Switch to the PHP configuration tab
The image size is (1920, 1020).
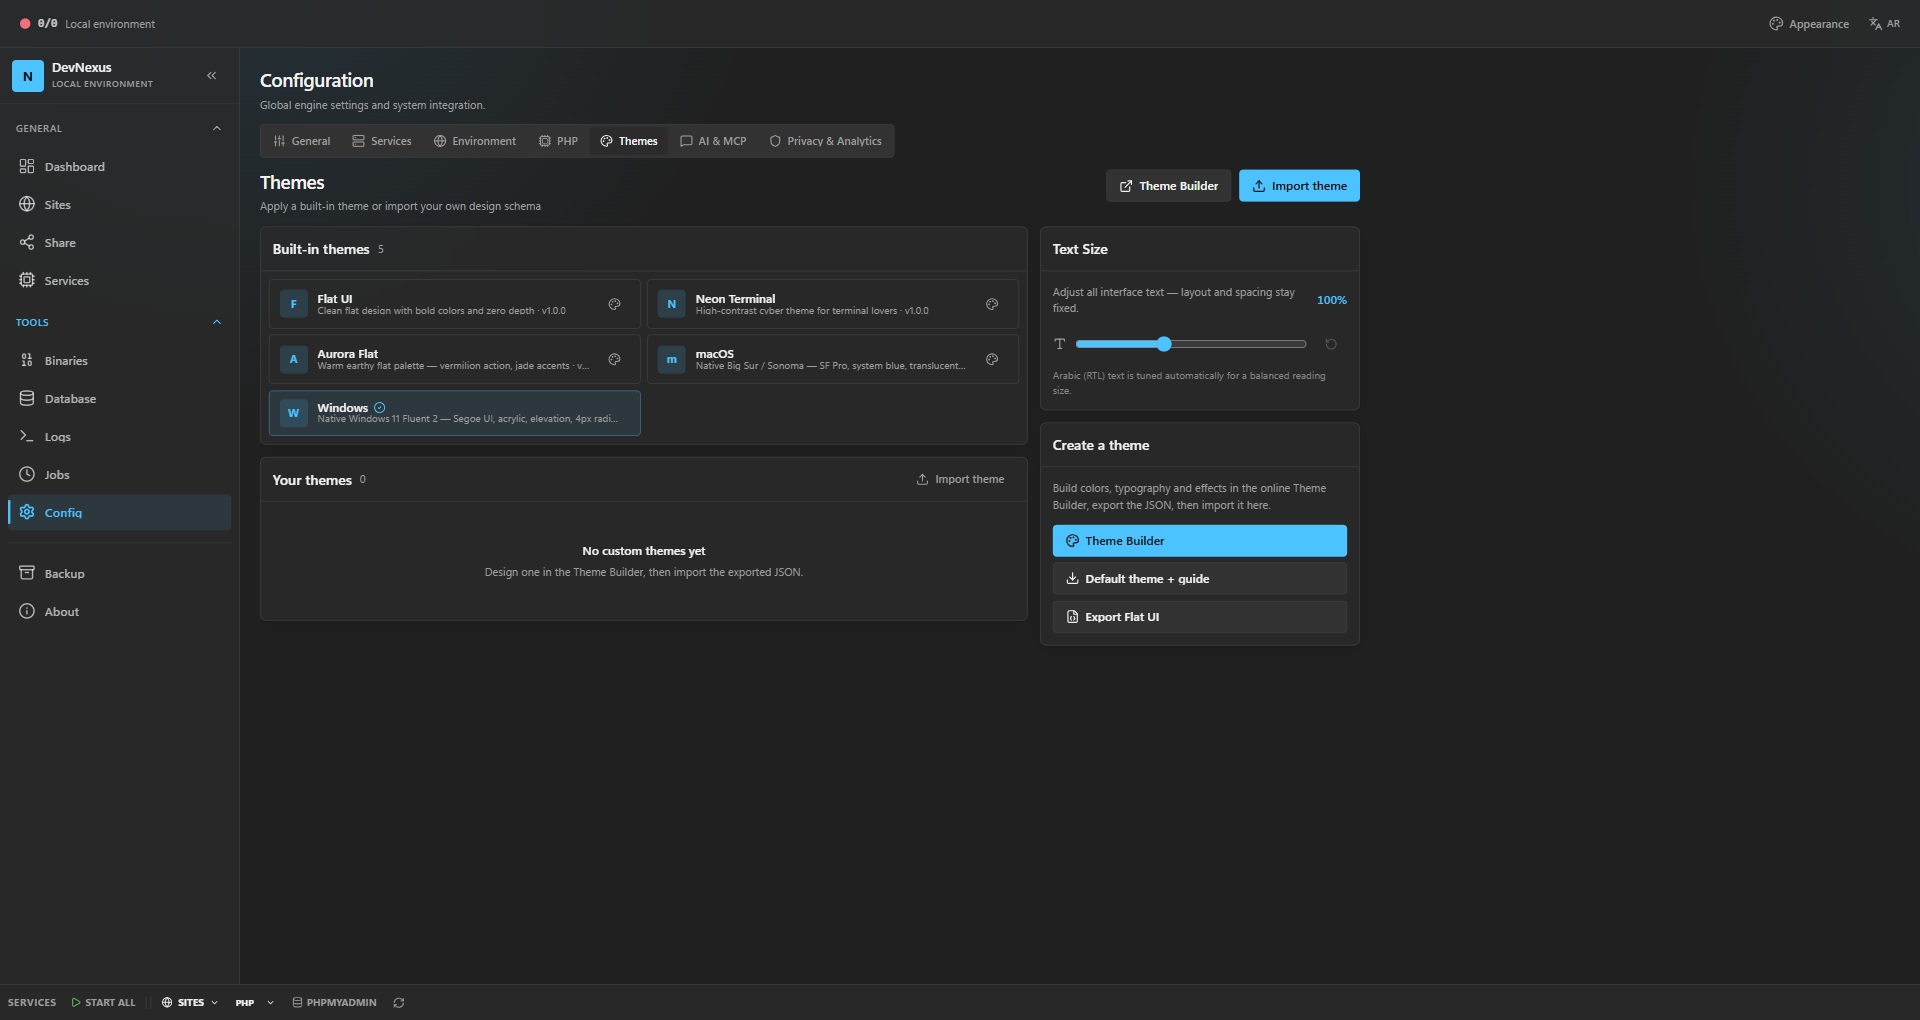click(x=558, y=141)
